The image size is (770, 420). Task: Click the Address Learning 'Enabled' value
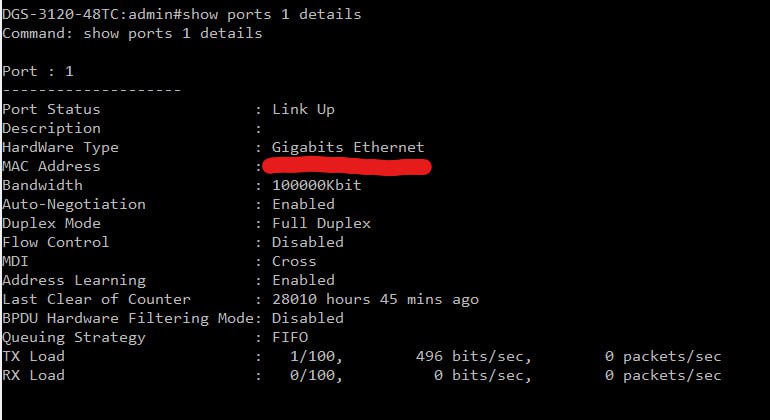[x=303, y=280]
